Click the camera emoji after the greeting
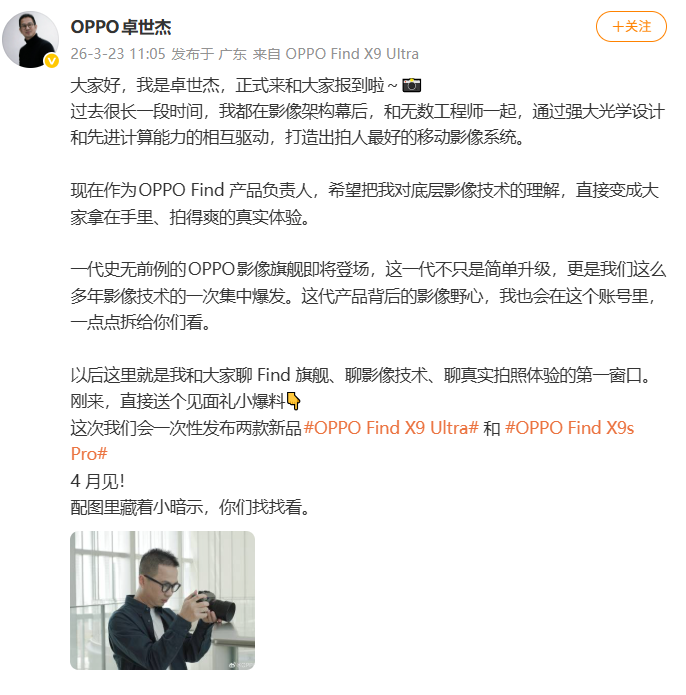Viewport: 686px width, 695px height. (x=411, y=85)
